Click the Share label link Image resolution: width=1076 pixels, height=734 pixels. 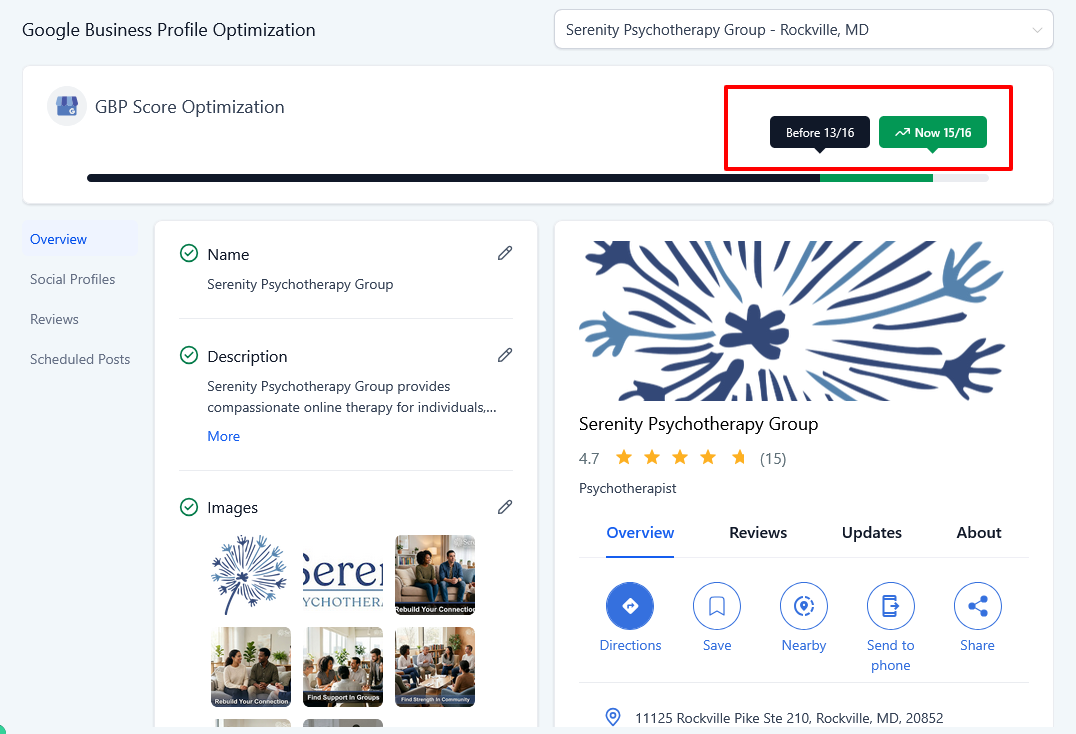pos(977,646)
